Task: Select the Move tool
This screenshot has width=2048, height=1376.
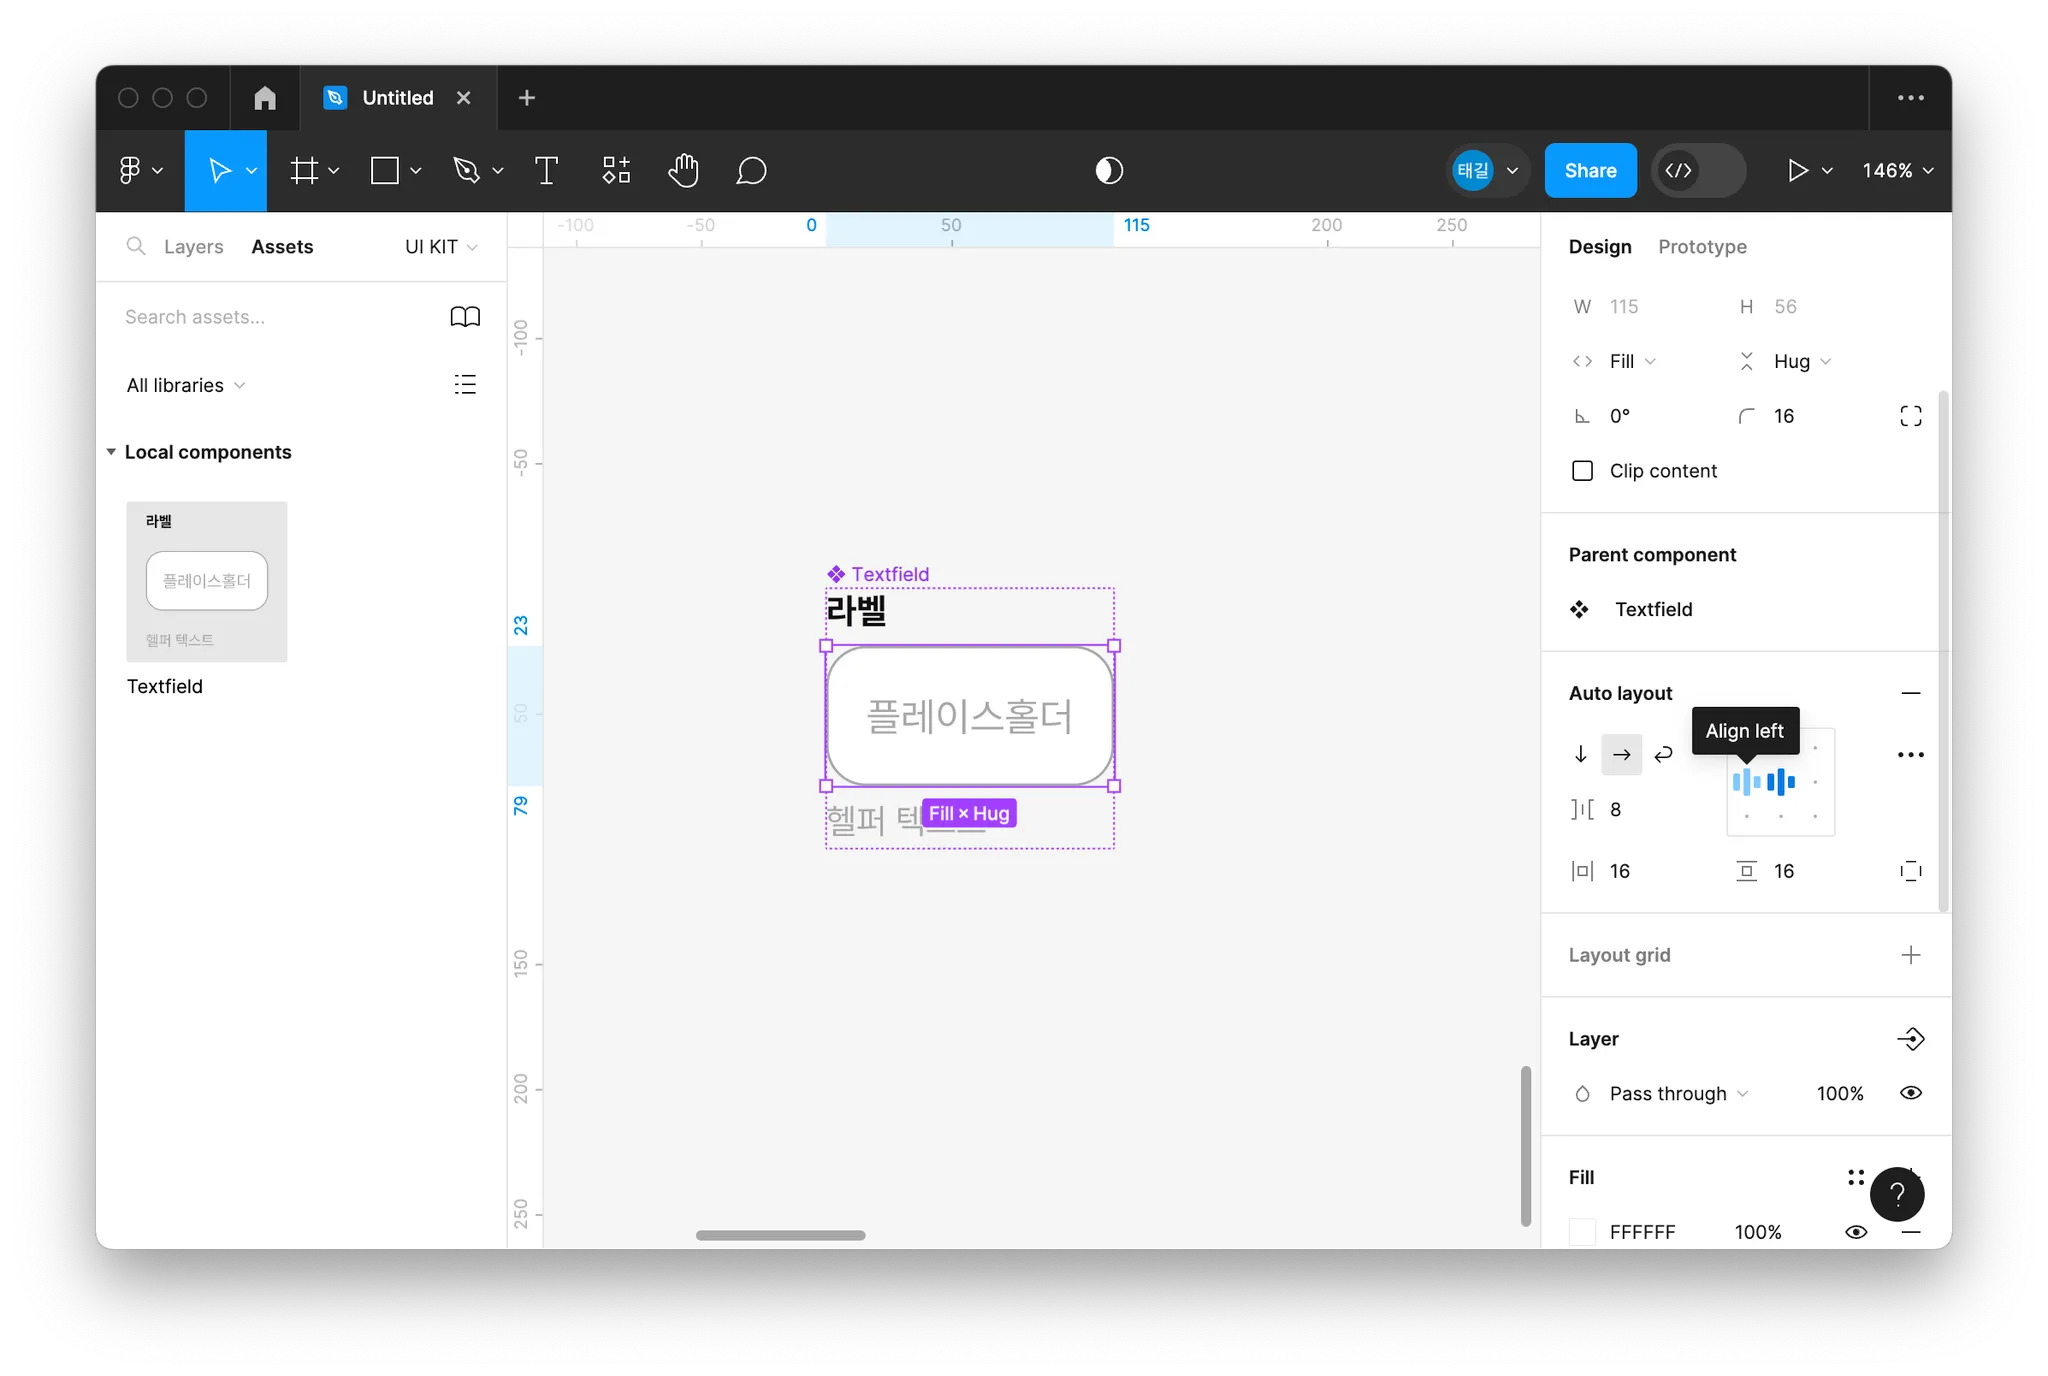Action: 219,171
